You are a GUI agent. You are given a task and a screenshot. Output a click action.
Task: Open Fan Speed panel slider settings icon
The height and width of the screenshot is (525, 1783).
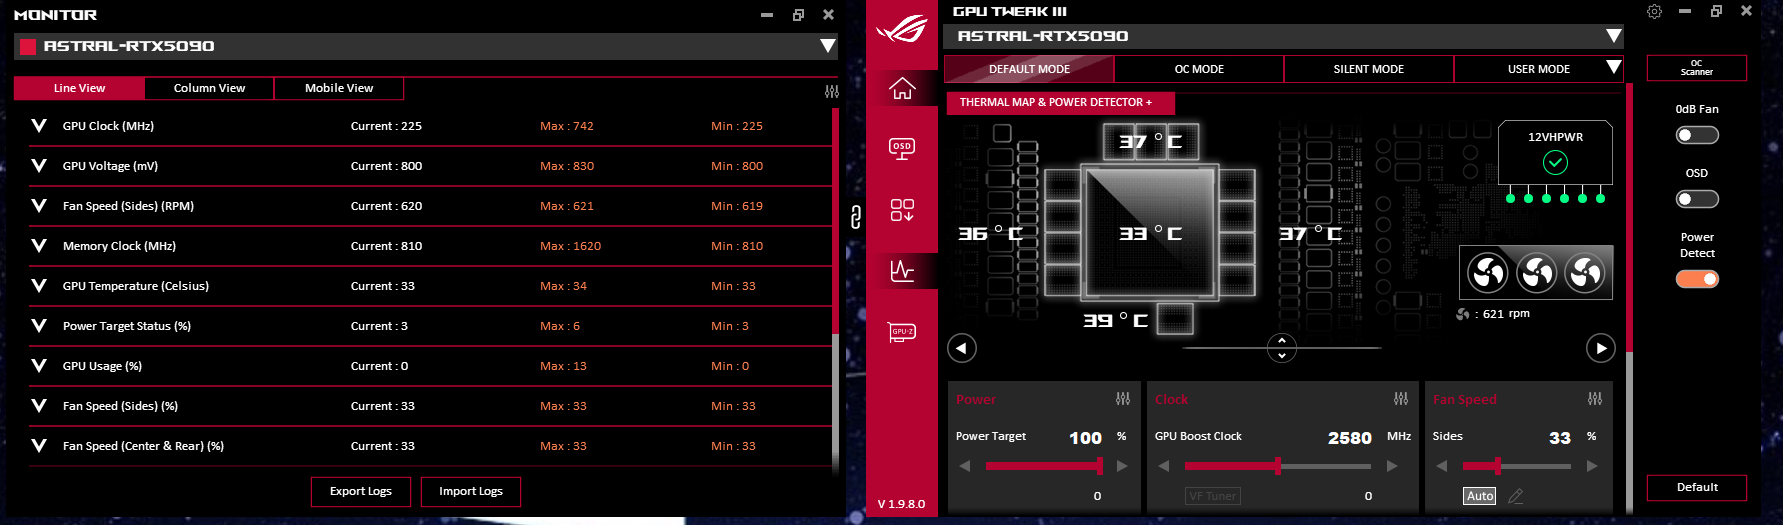click(x=1595, y=399)
